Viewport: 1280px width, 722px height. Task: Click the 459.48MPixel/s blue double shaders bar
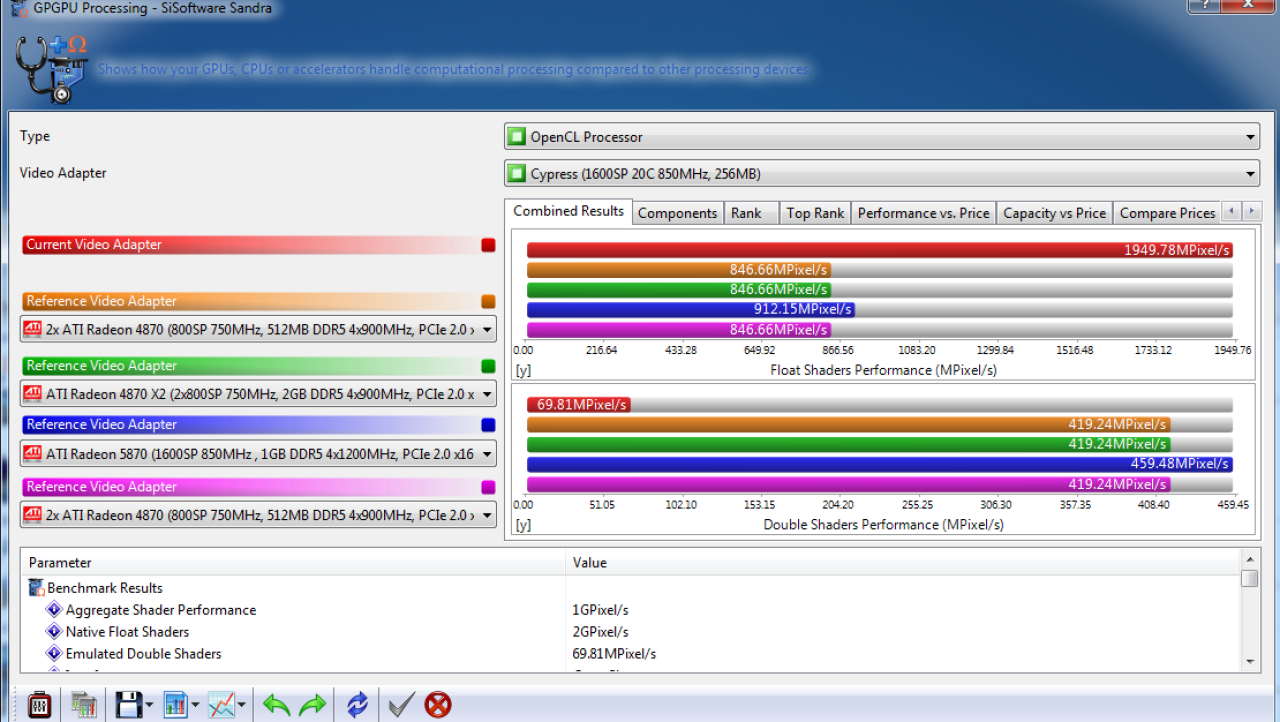click(879, 464)
